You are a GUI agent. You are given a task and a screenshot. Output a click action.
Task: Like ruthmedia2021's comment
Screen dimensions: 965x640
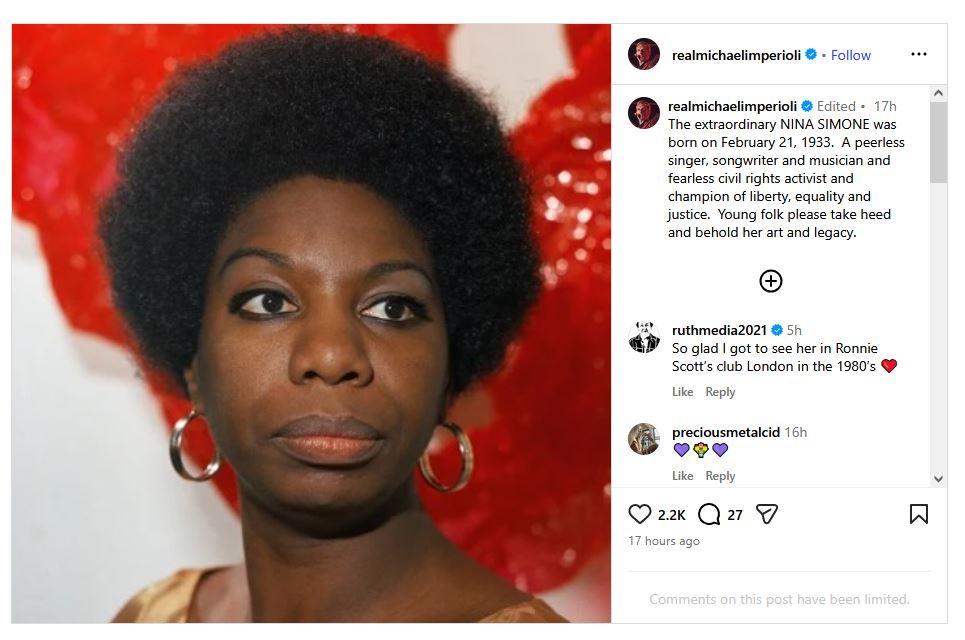click(683, 392)
